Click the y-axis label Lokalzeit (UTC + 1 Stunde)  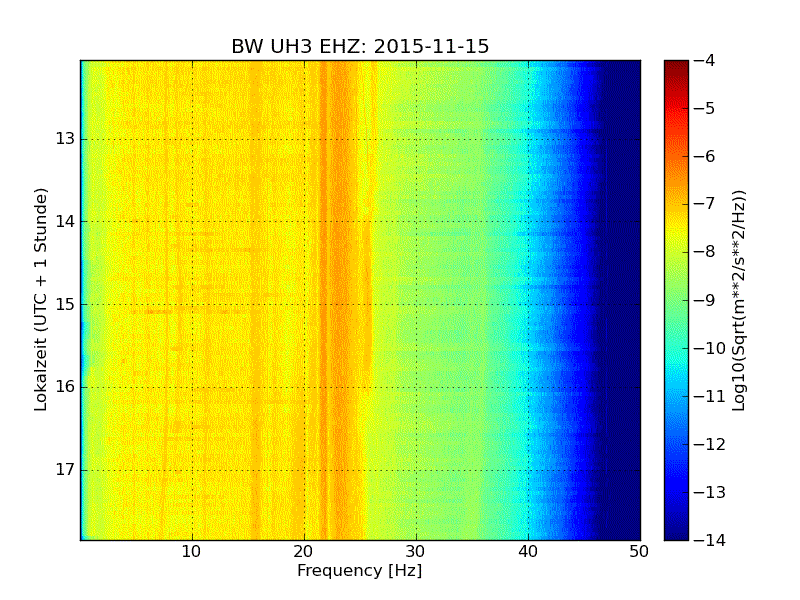(x=41, y=299)
